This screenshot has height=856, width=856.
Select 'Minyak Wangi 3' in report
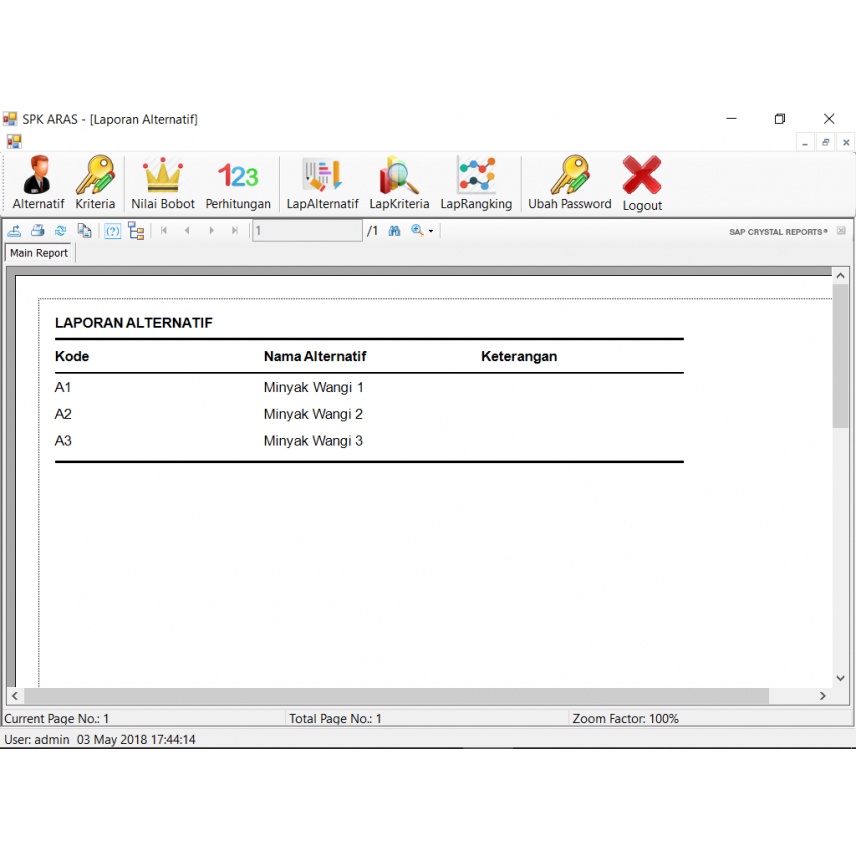pyautogui.click(x=313, y=442)
